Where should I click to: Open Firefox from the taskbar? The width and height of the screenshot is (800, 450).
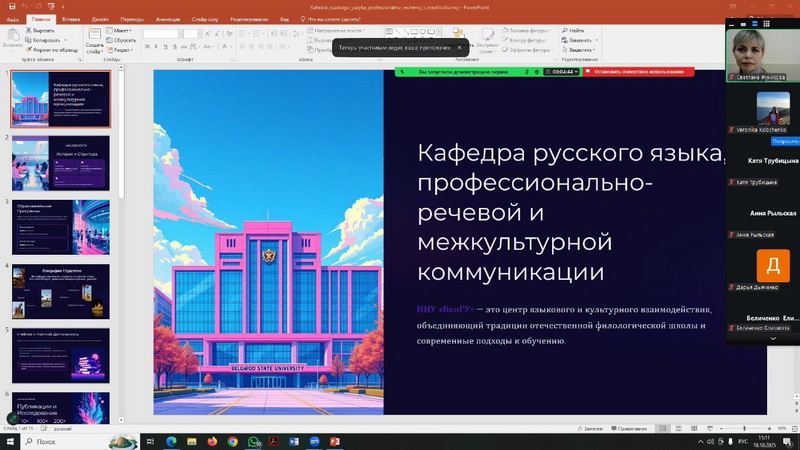point(212,441)
